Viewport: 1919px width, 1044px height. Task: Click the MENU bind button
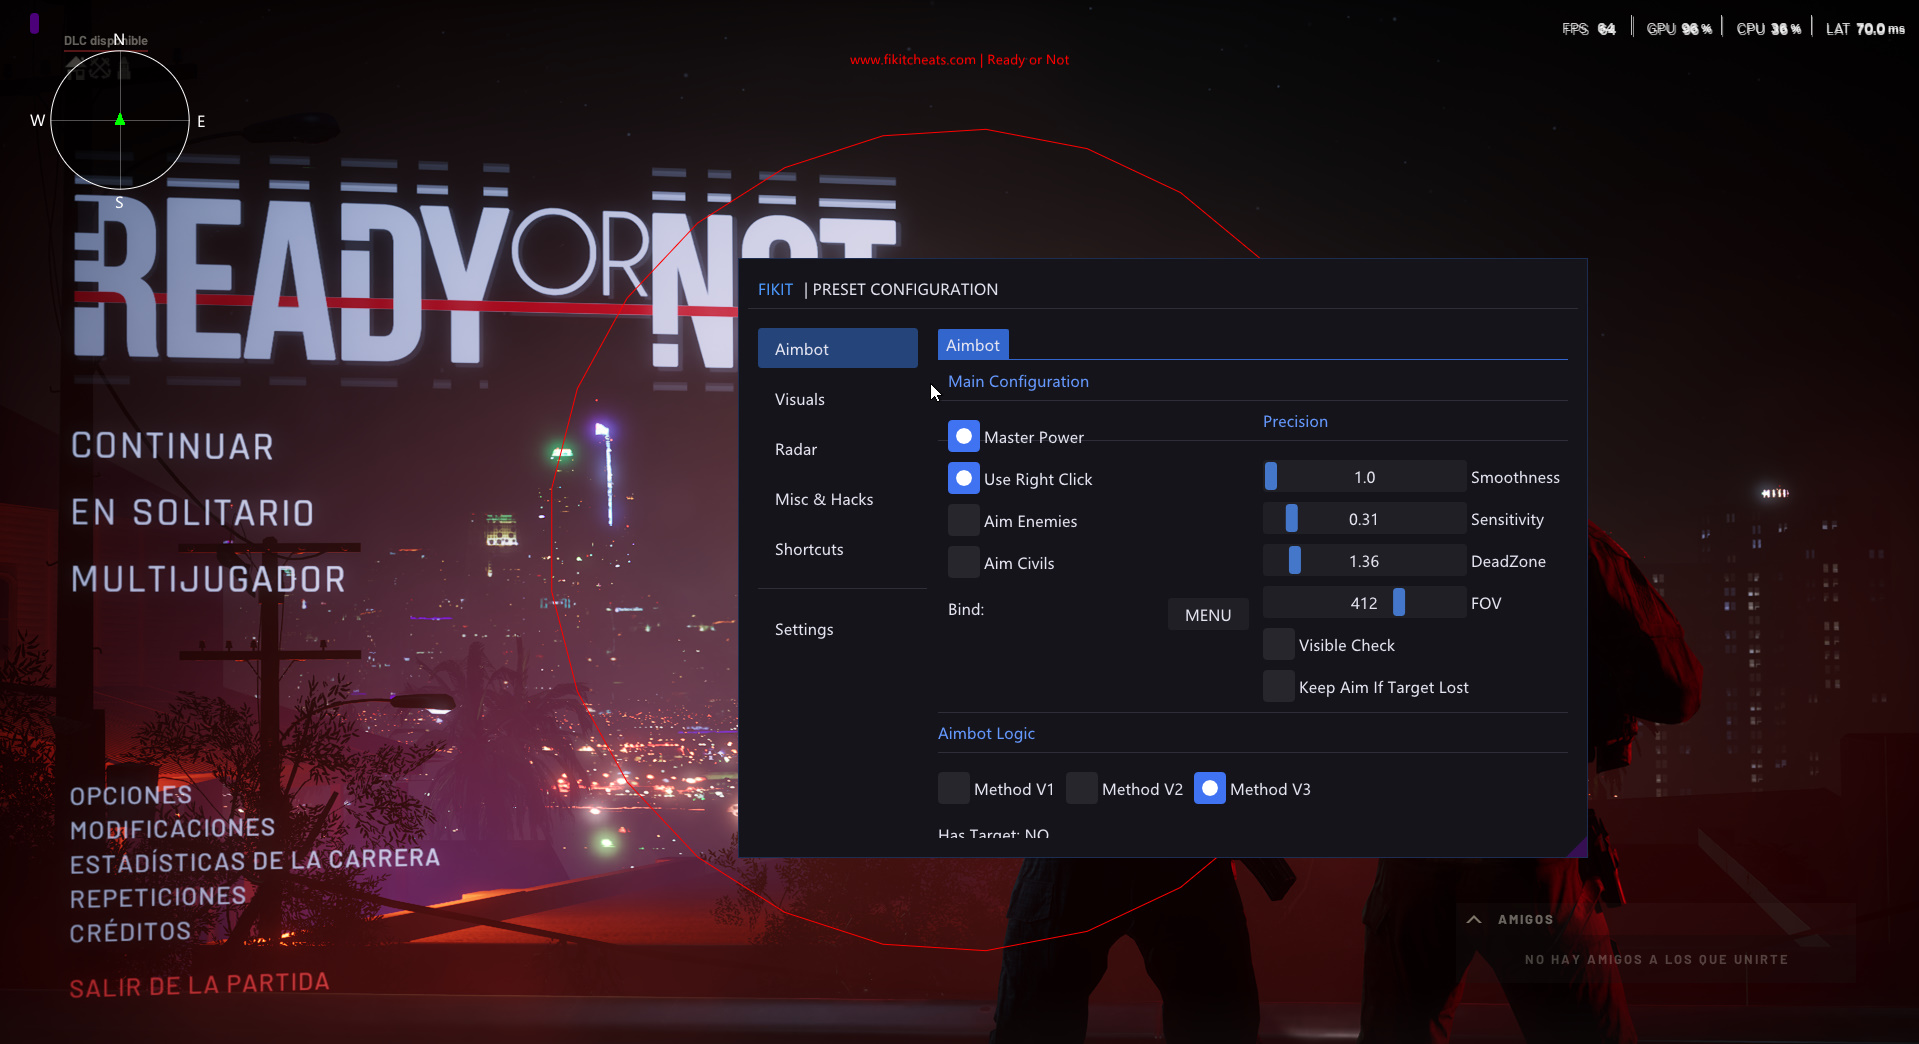(1207, 614)
